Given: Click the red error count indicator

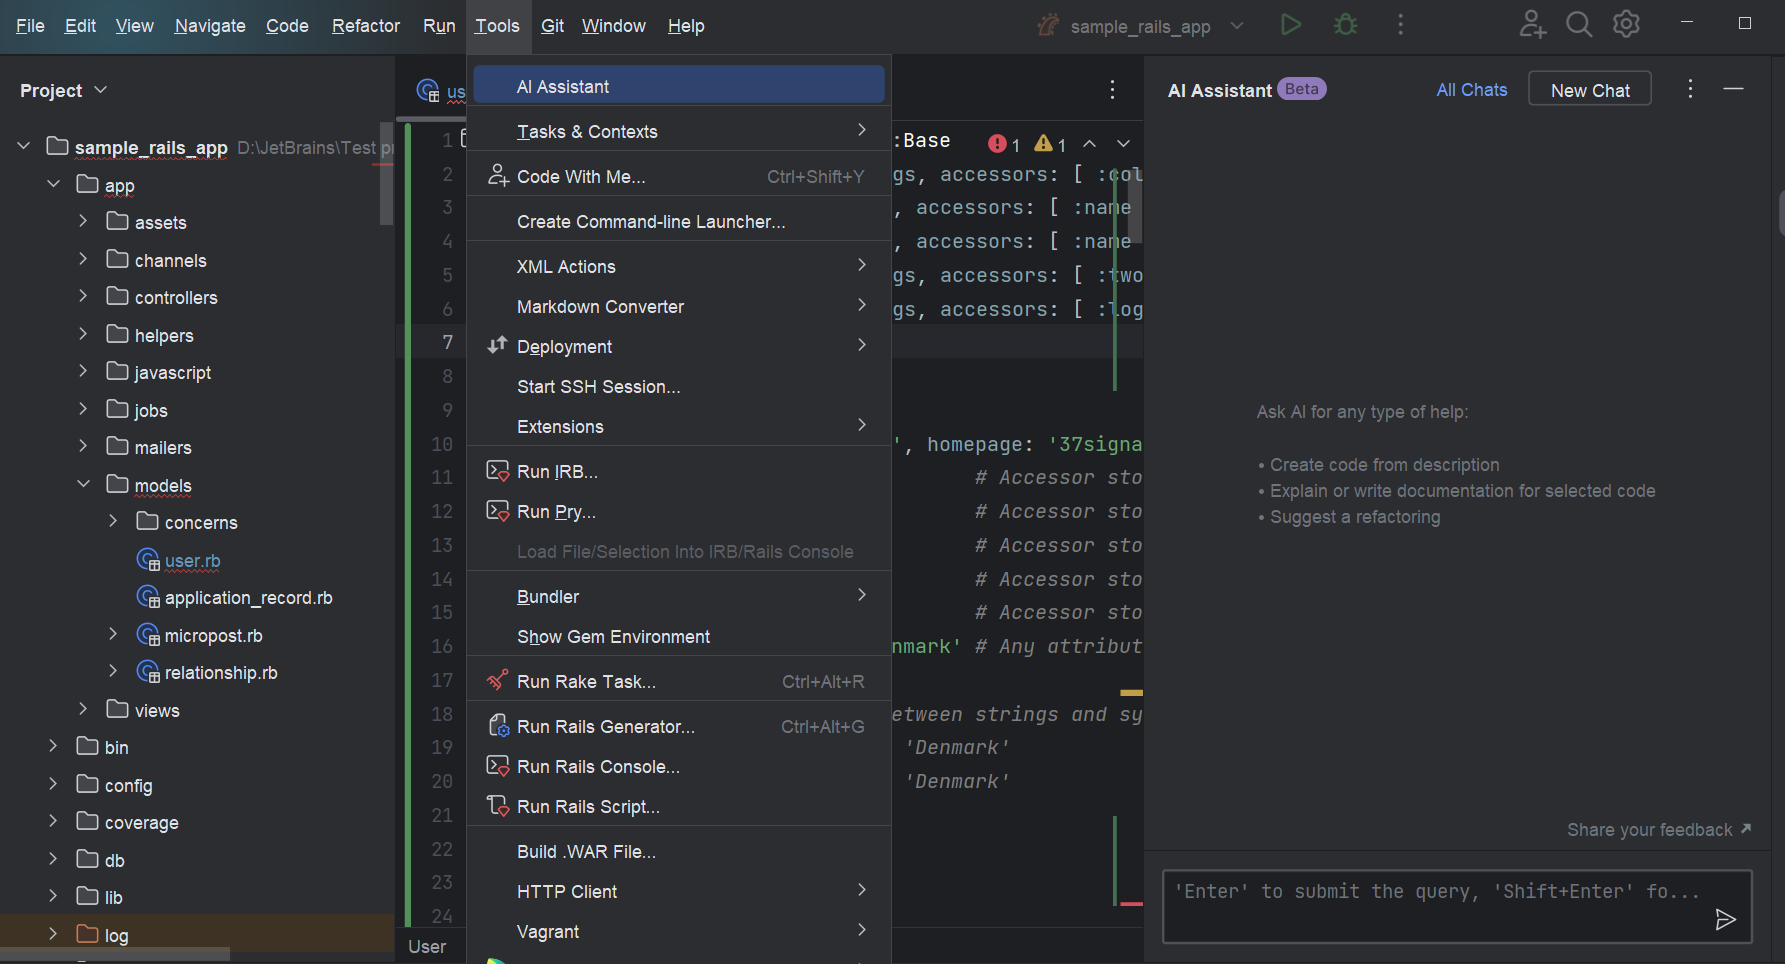Looking at the screenshot, I should pos(1004,144).
